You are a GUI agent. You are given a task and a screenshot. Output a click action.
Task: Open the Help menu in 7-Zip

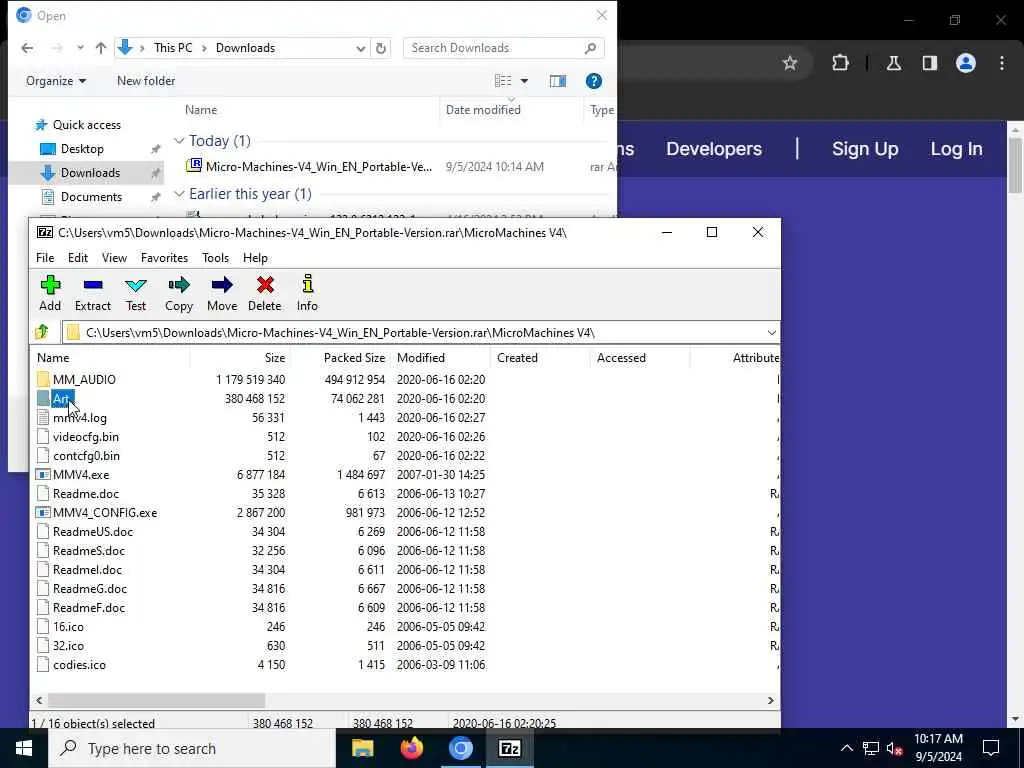pyautogui.click(x=255, y=258)
